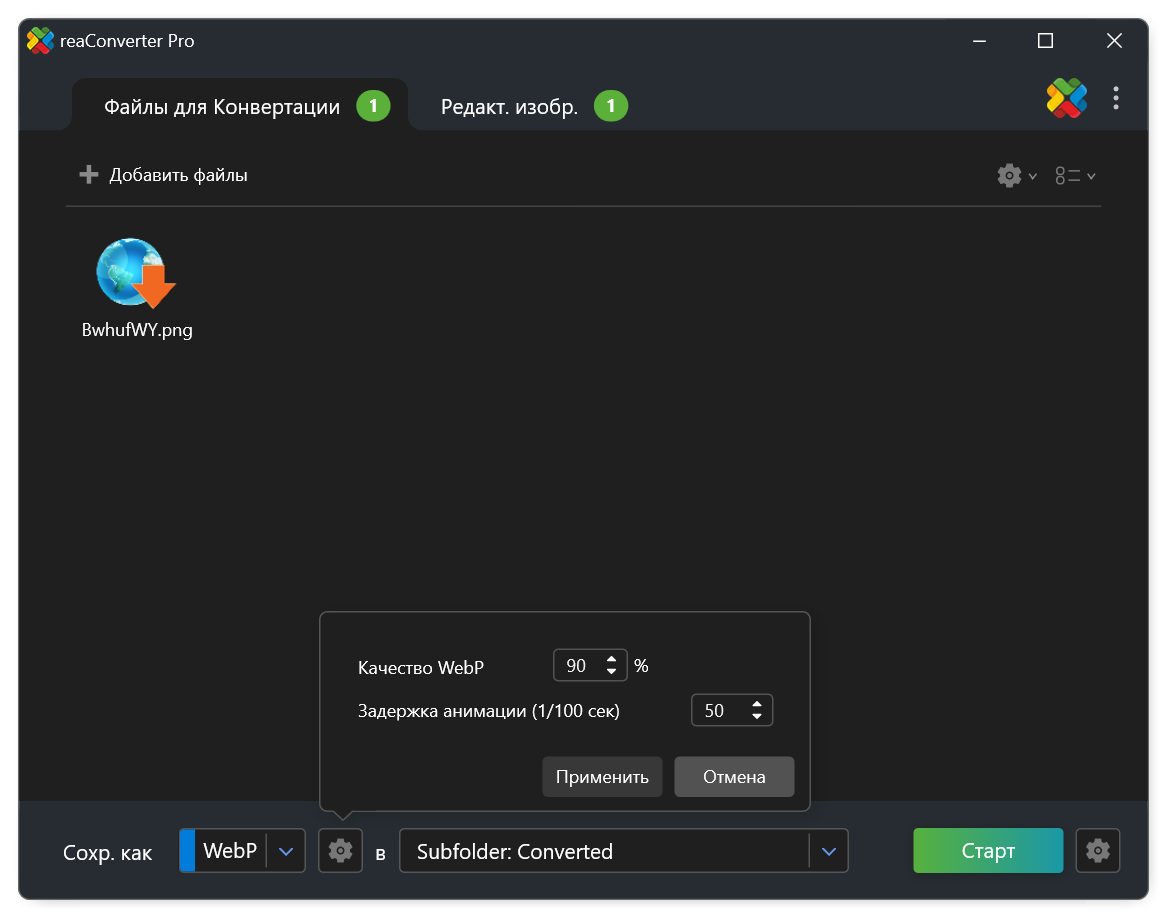This screenshot has height=918, width=1167.
Task: Click the plus icon to add files
Action: (x=89, y=175)
